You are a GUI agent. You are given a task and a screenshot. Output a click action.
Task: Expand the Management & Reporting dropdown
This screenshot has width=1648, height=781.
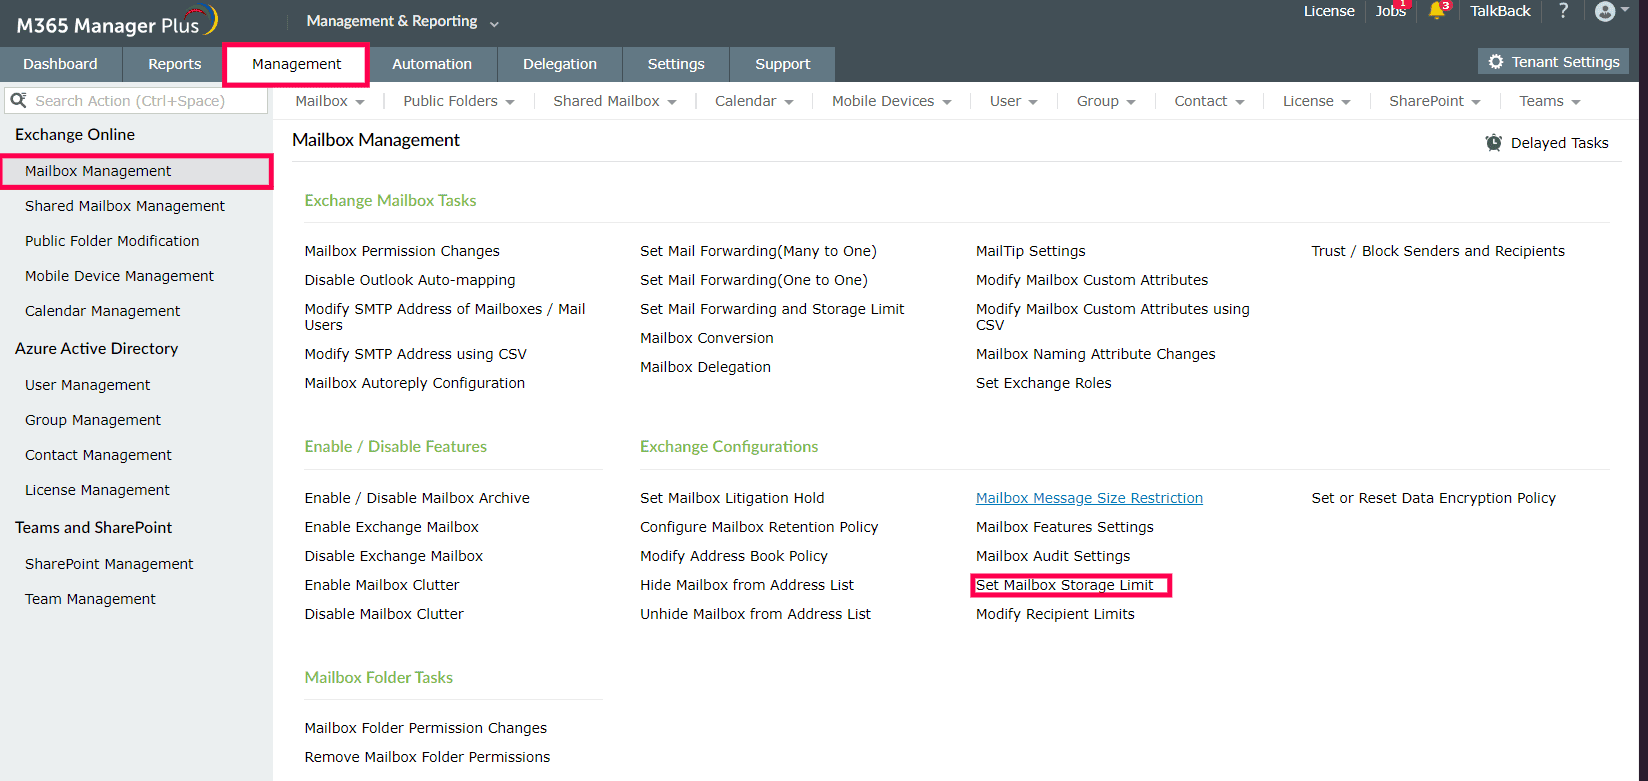pyautogui.click(x=402, y=21)
